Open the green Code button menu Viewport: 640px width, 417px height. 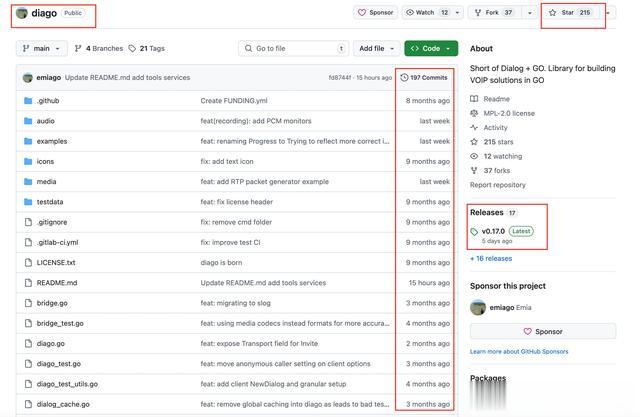(431, 48)
